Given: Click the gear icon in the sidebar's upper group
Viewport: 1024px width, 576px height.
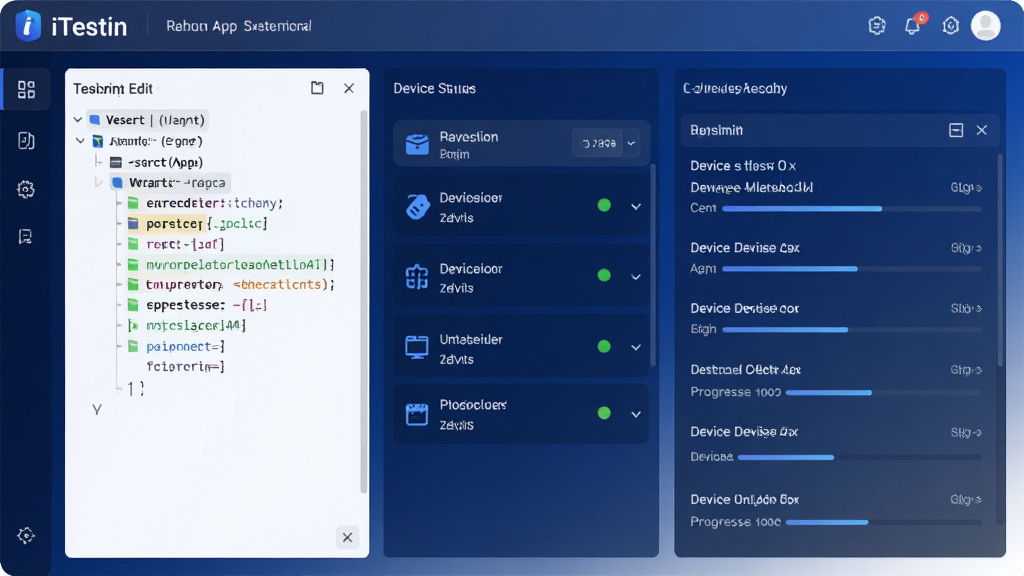Looking at the screenshot, I should [x=26, y=189].
